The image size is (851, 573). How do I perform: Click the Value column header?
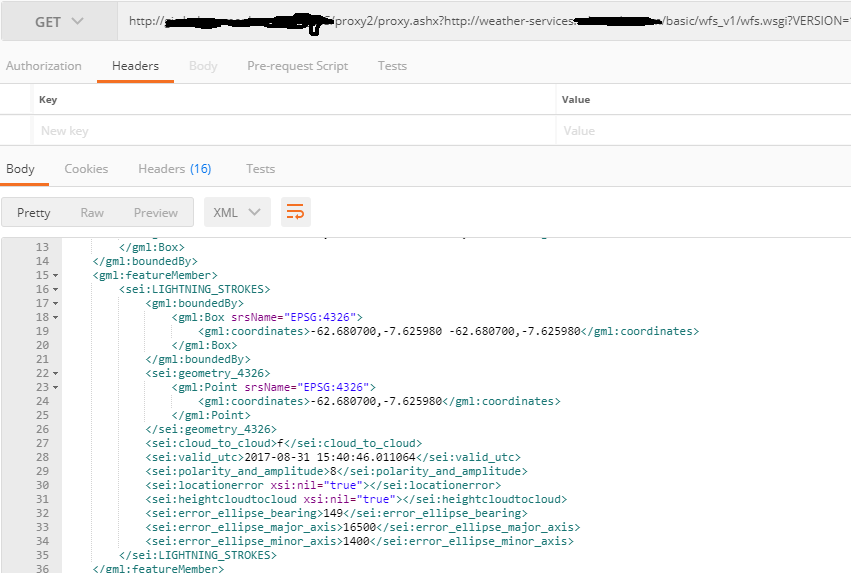(576, 99)
